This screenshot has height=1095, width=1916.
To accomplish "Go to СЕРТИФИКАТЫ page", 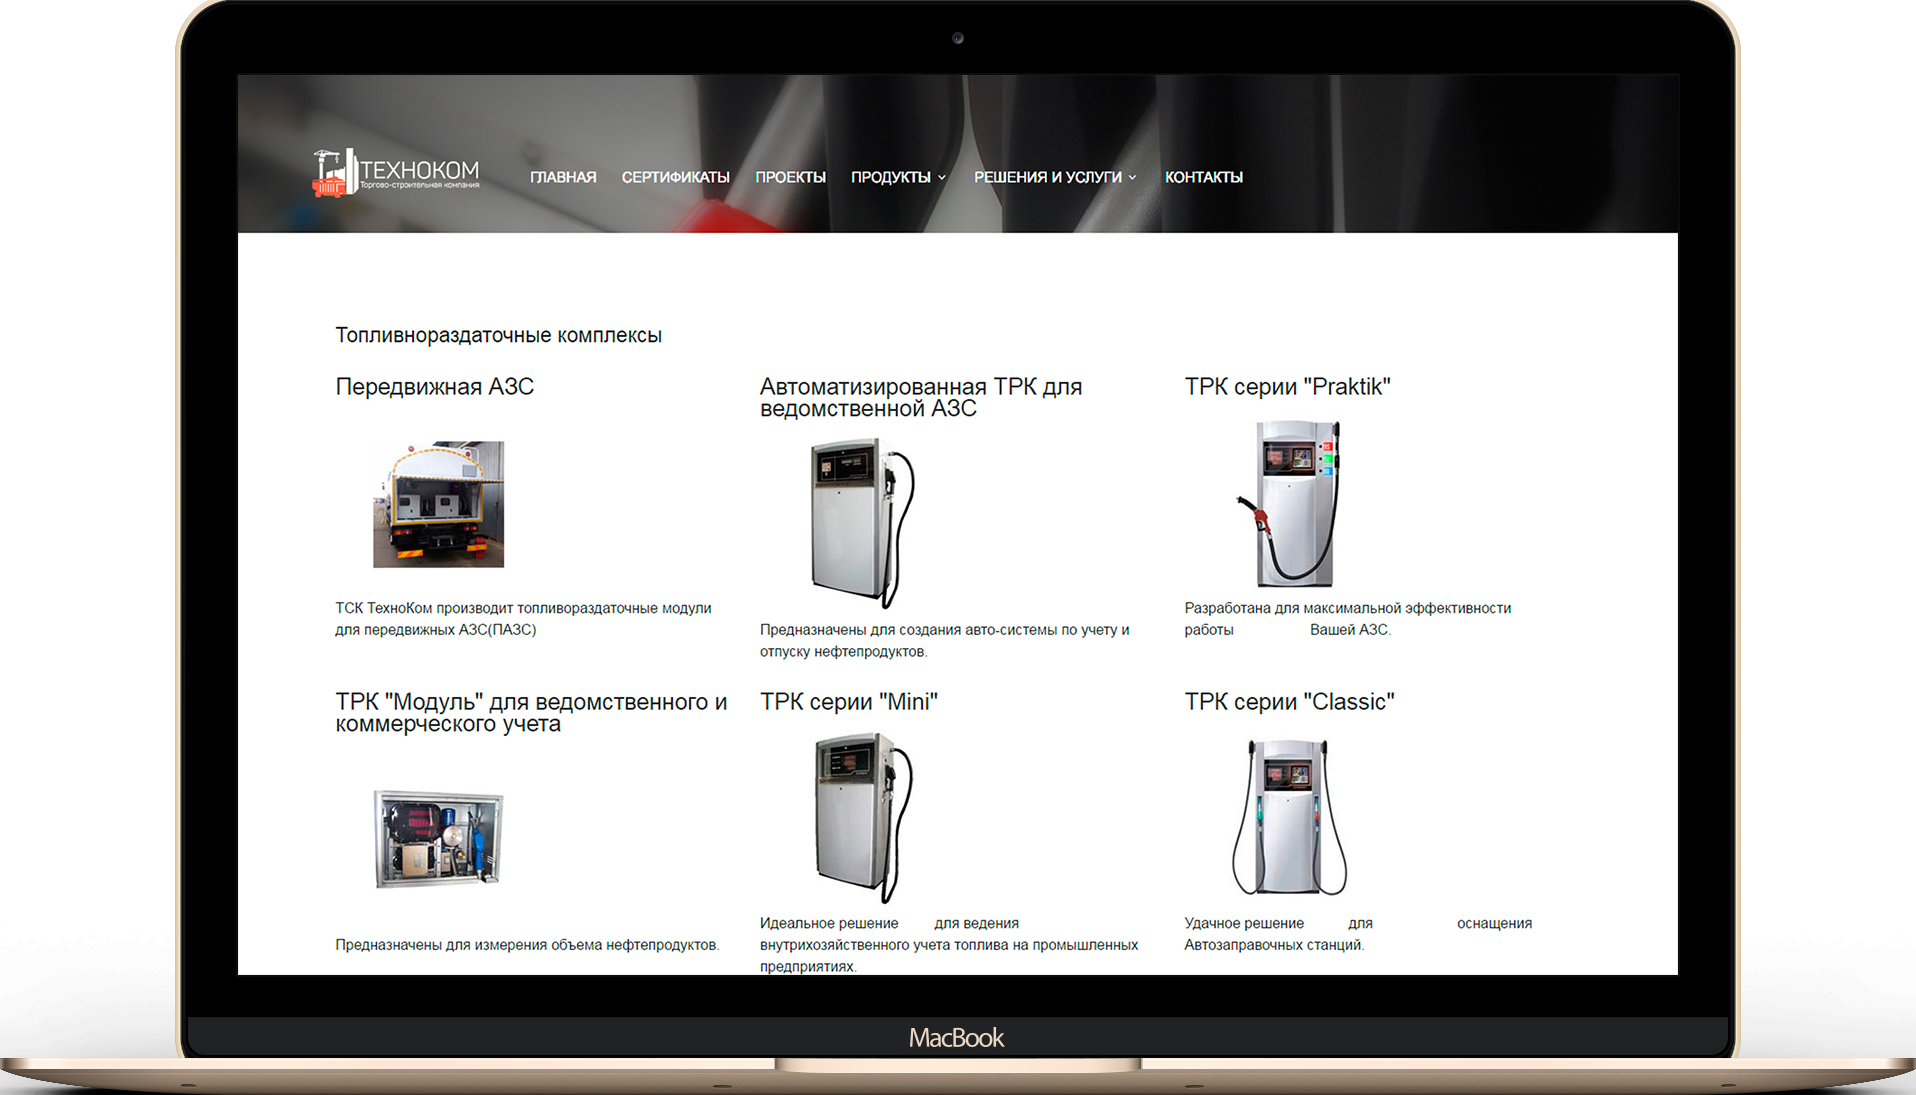I will coord(675,177).
